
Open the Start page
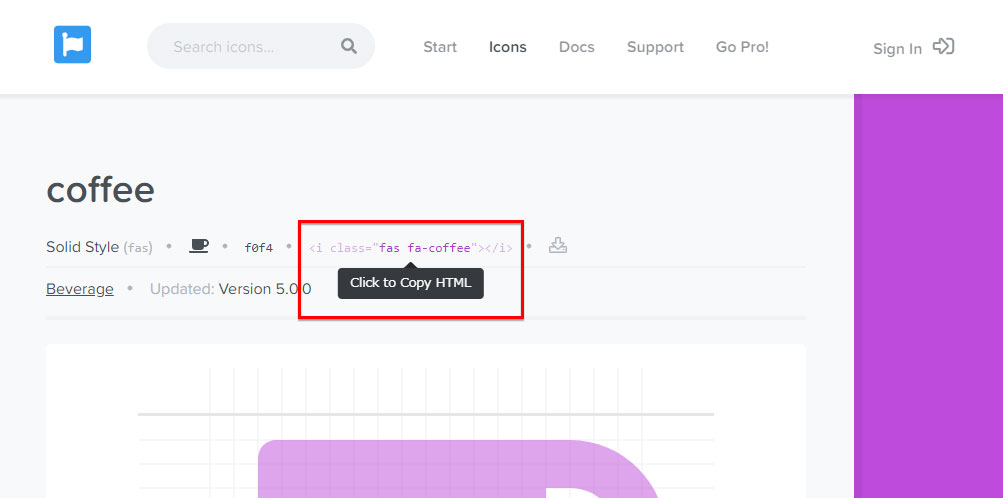(440, 47)
